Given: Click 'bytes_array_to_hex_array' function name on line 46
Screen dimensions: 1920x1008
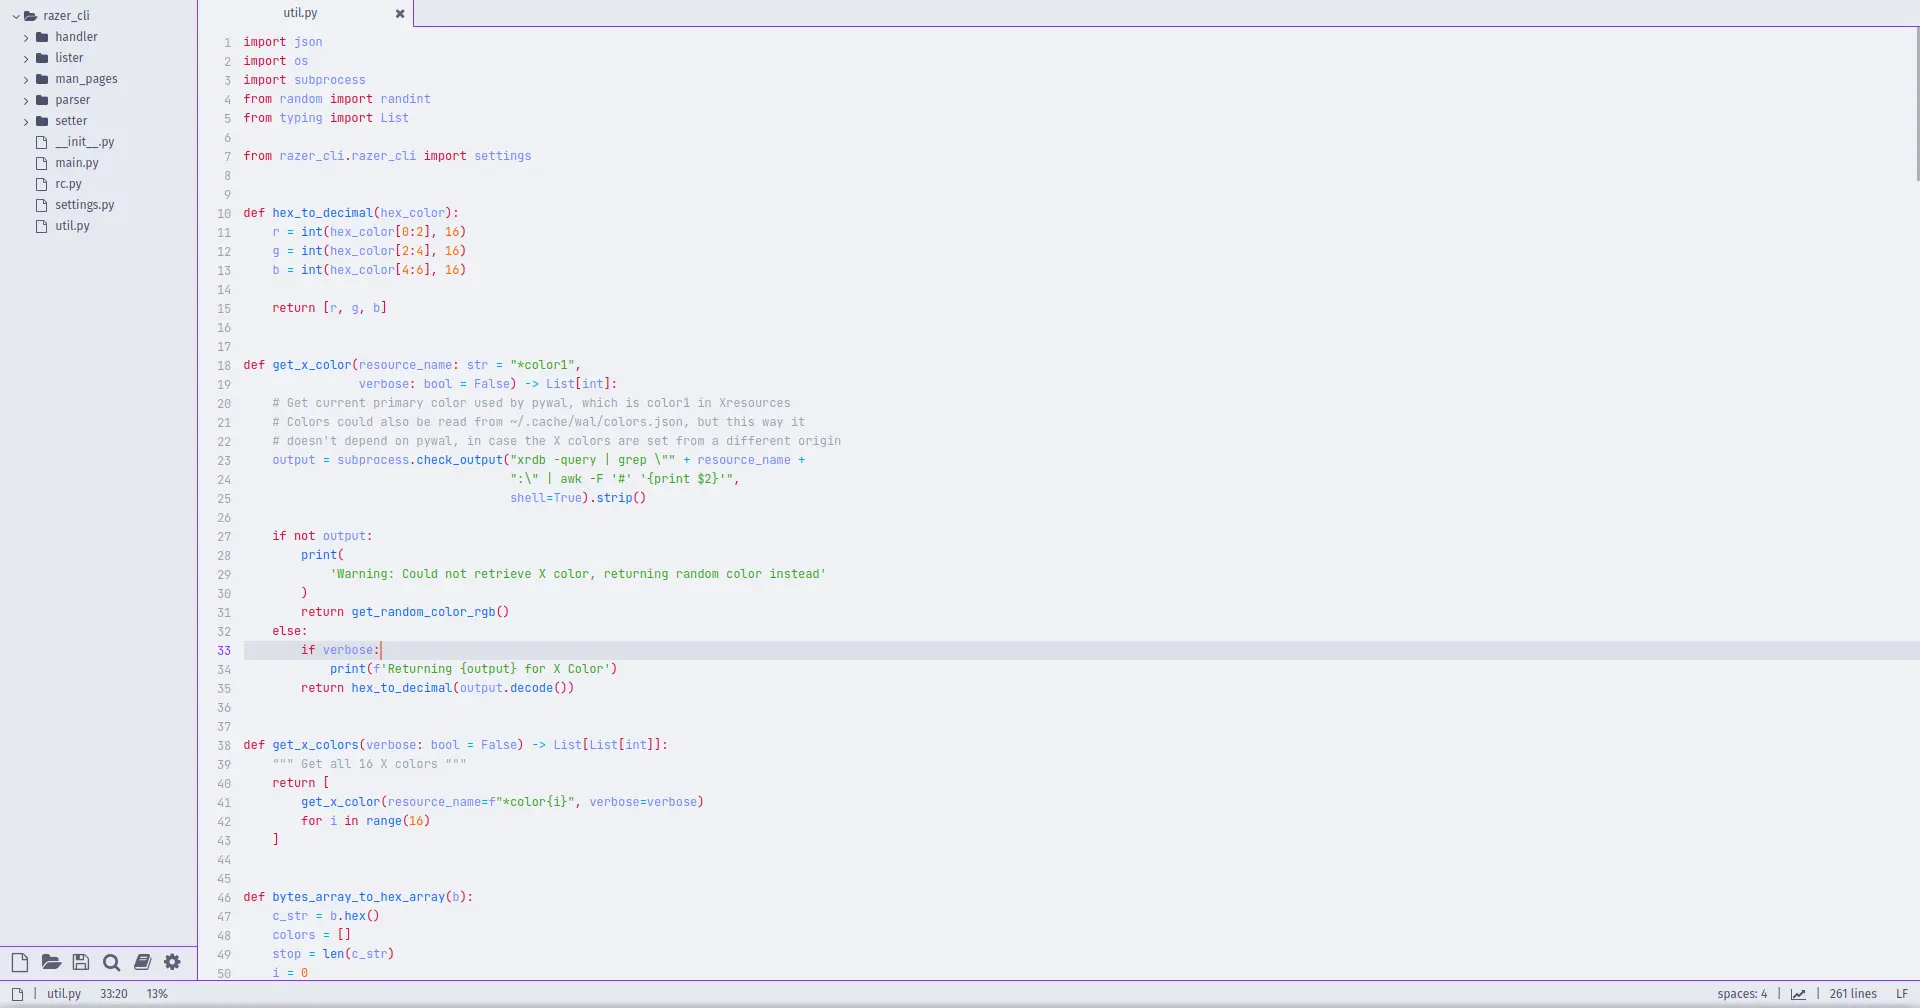Looking at the screenshot, I should click(x=358, y=897).
